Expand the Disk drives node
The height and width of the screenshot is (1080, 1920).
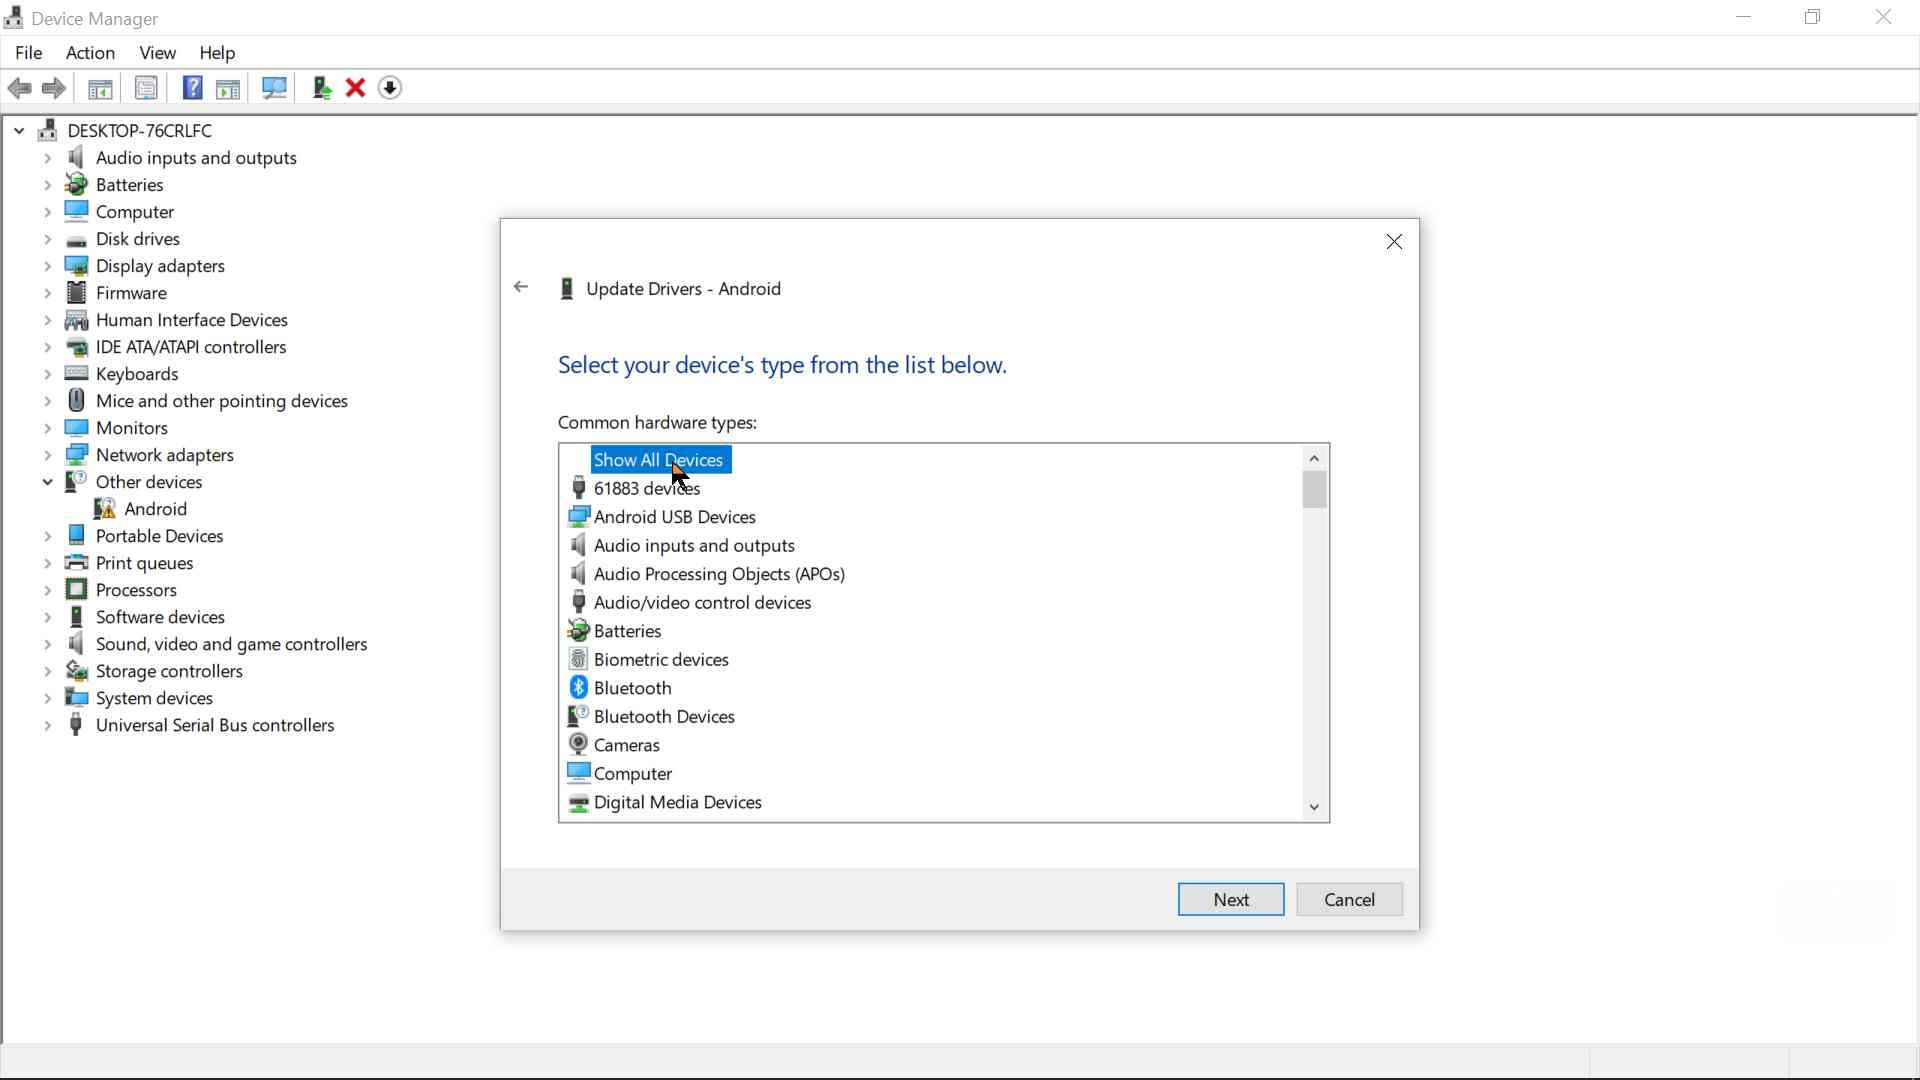pyautogui.click(x=47, y=239)
